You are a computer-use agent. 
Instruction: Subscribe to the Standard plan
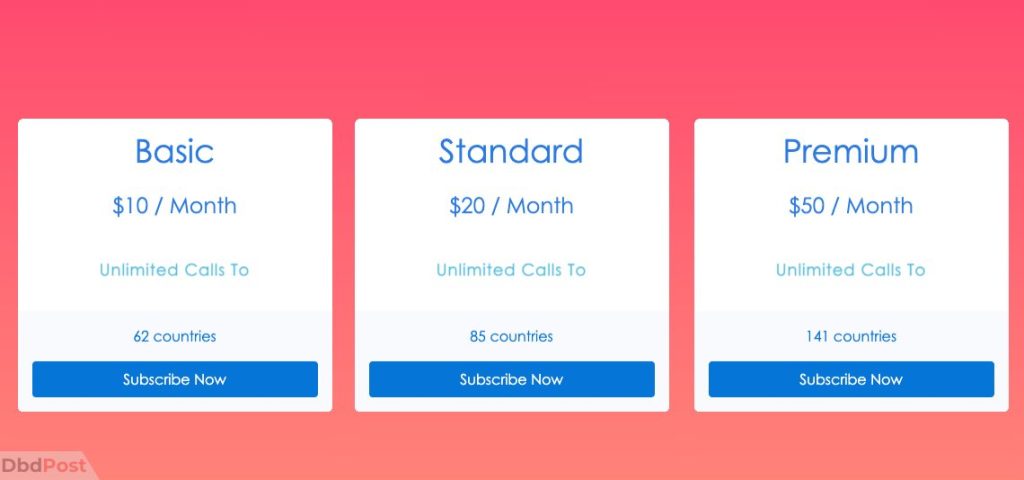[511, 379]
